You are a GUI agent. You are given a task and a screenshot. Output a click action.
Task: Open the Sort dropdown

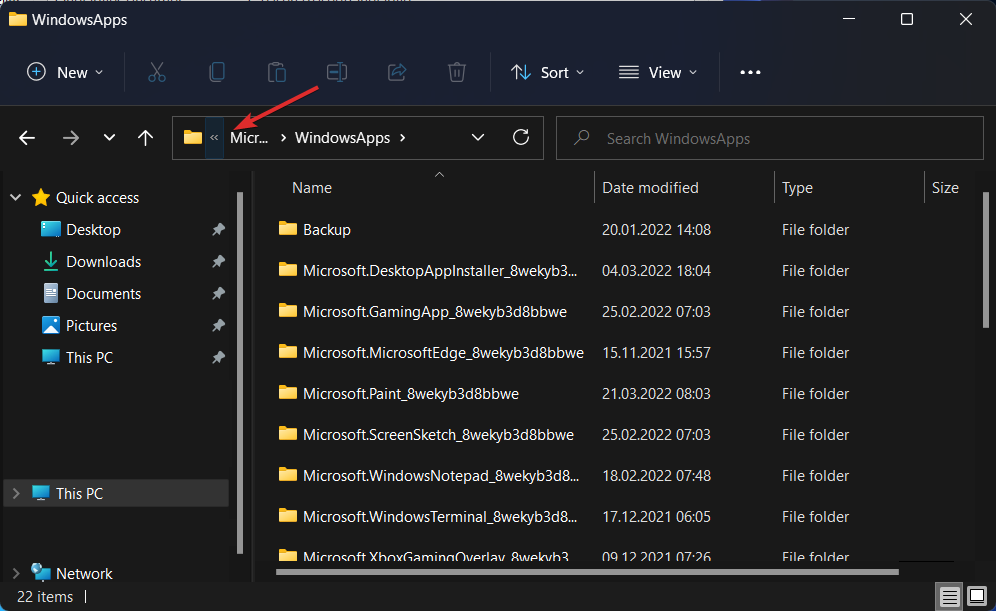click(547, 72)
